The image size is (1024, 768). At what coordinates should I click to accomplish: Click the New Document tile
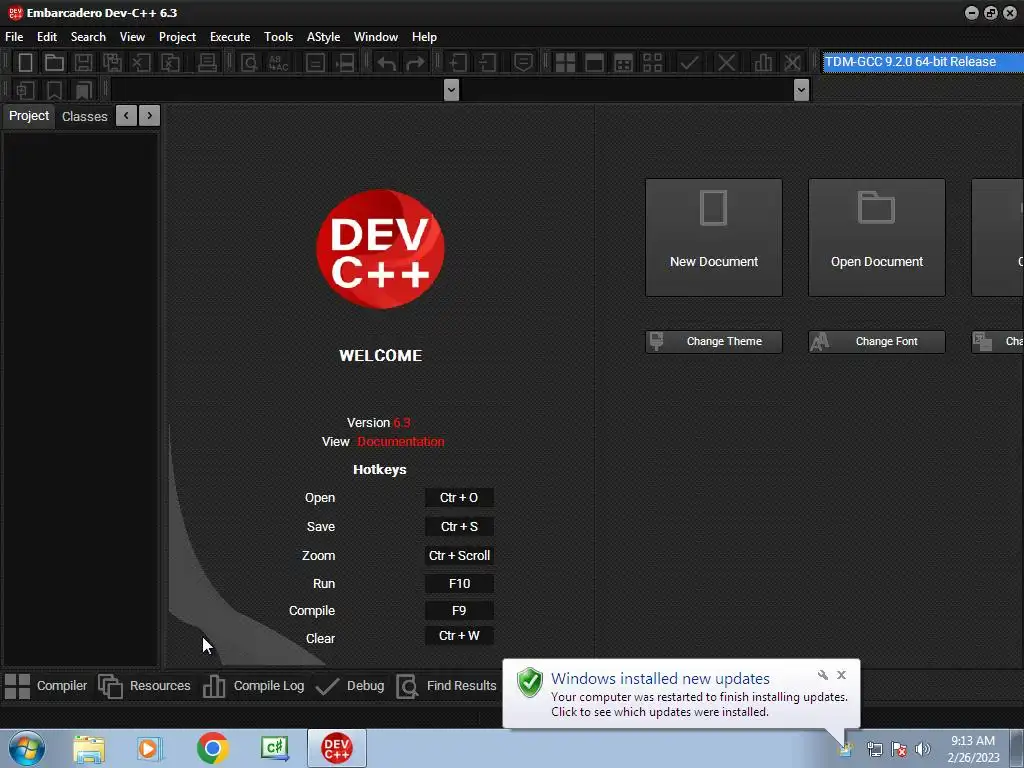pos(714,238)
